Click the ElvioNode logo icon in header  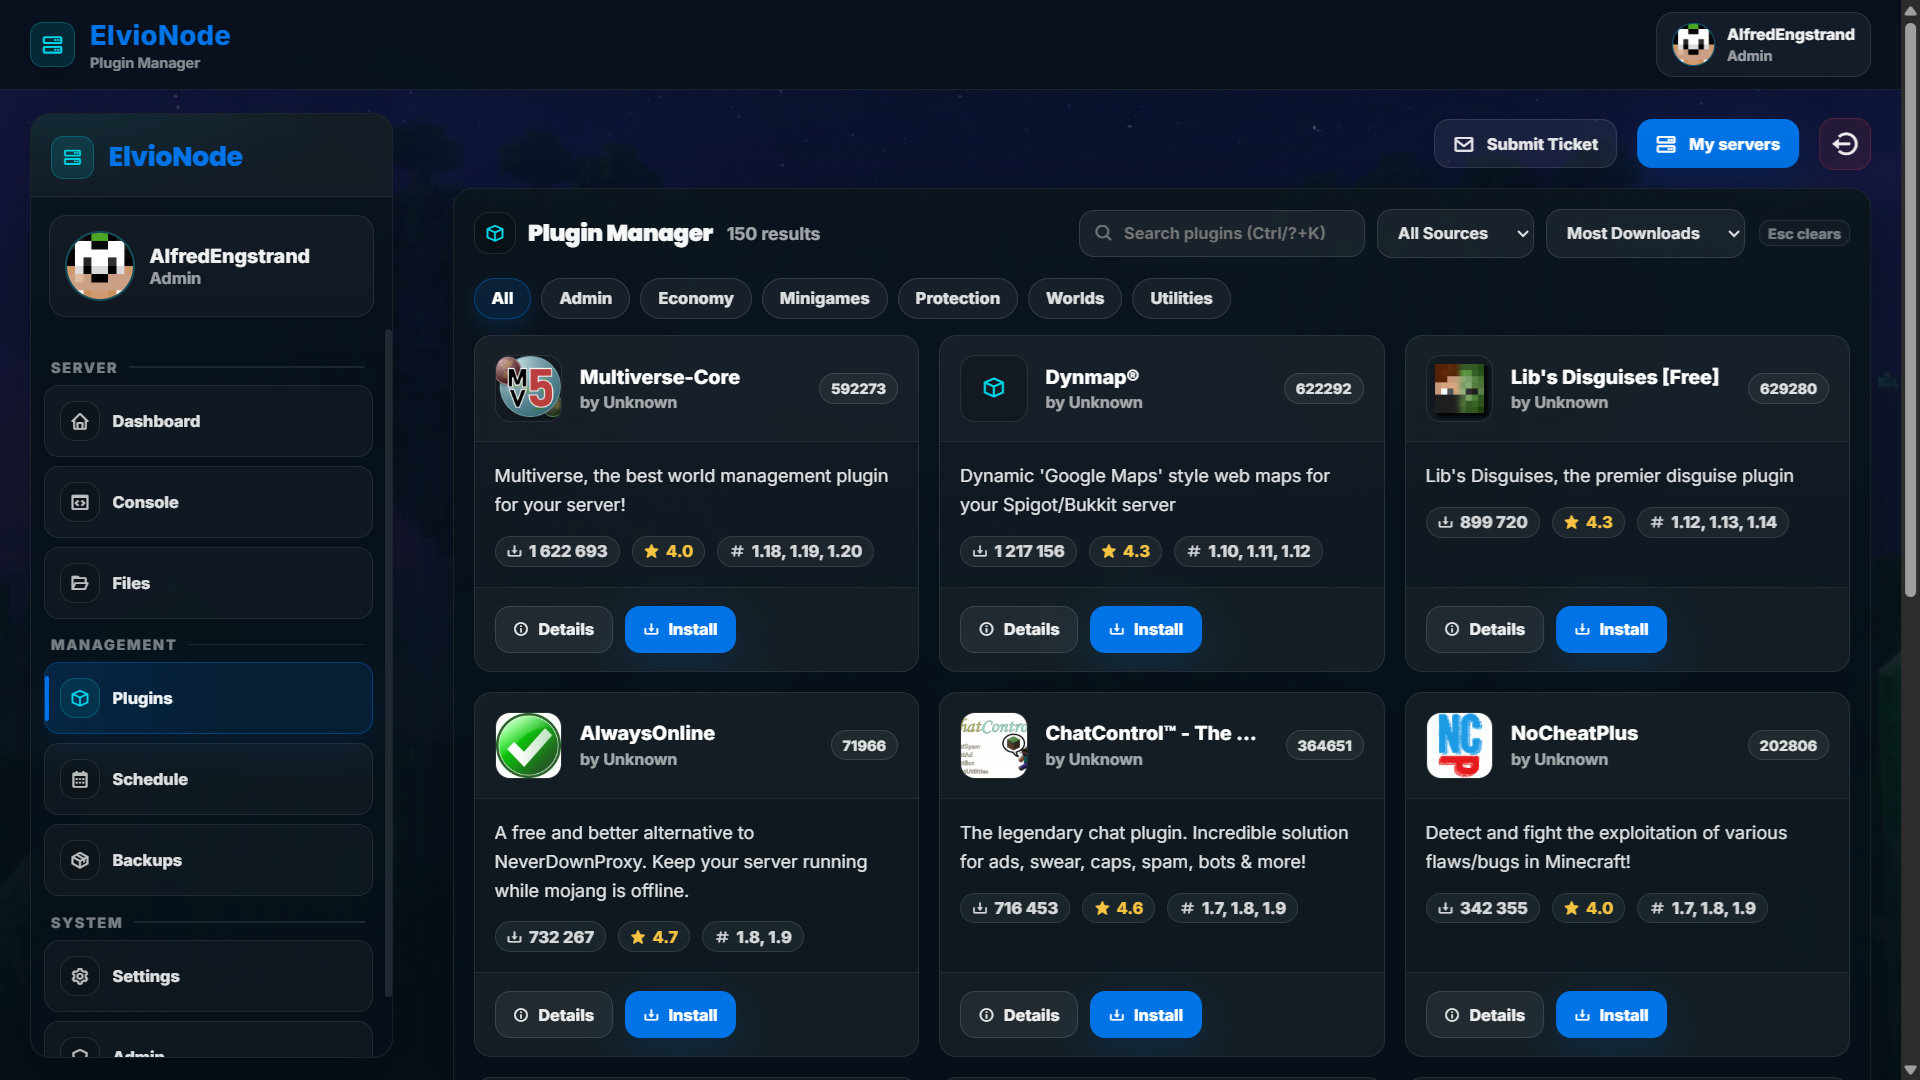coord(52,45)
